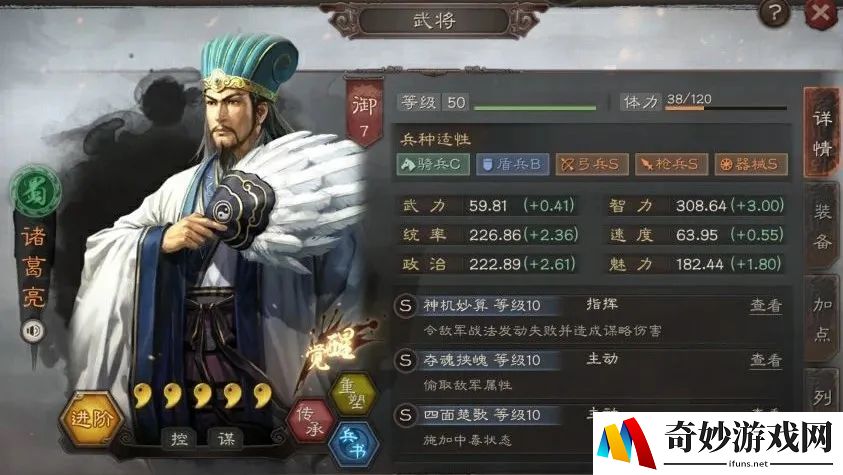
Task: Open the 兵书 blue hexagon icon
Action: (x=354, y=444)
